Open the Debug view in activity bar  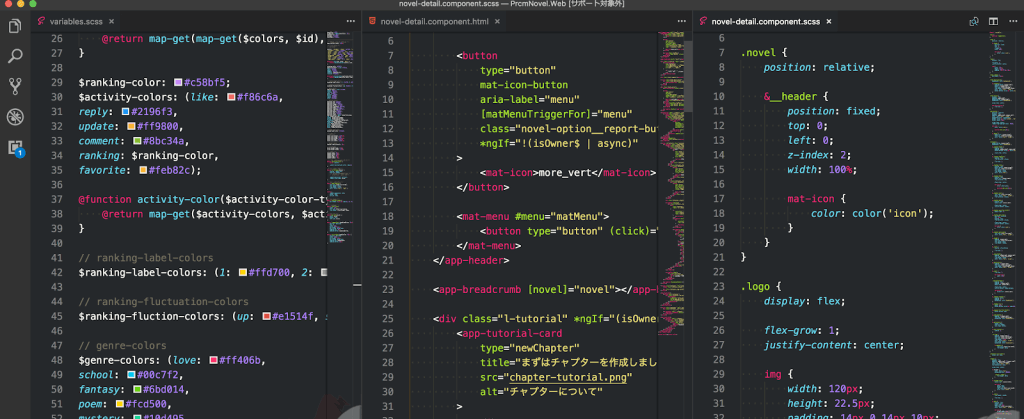(x=14, y=117)
